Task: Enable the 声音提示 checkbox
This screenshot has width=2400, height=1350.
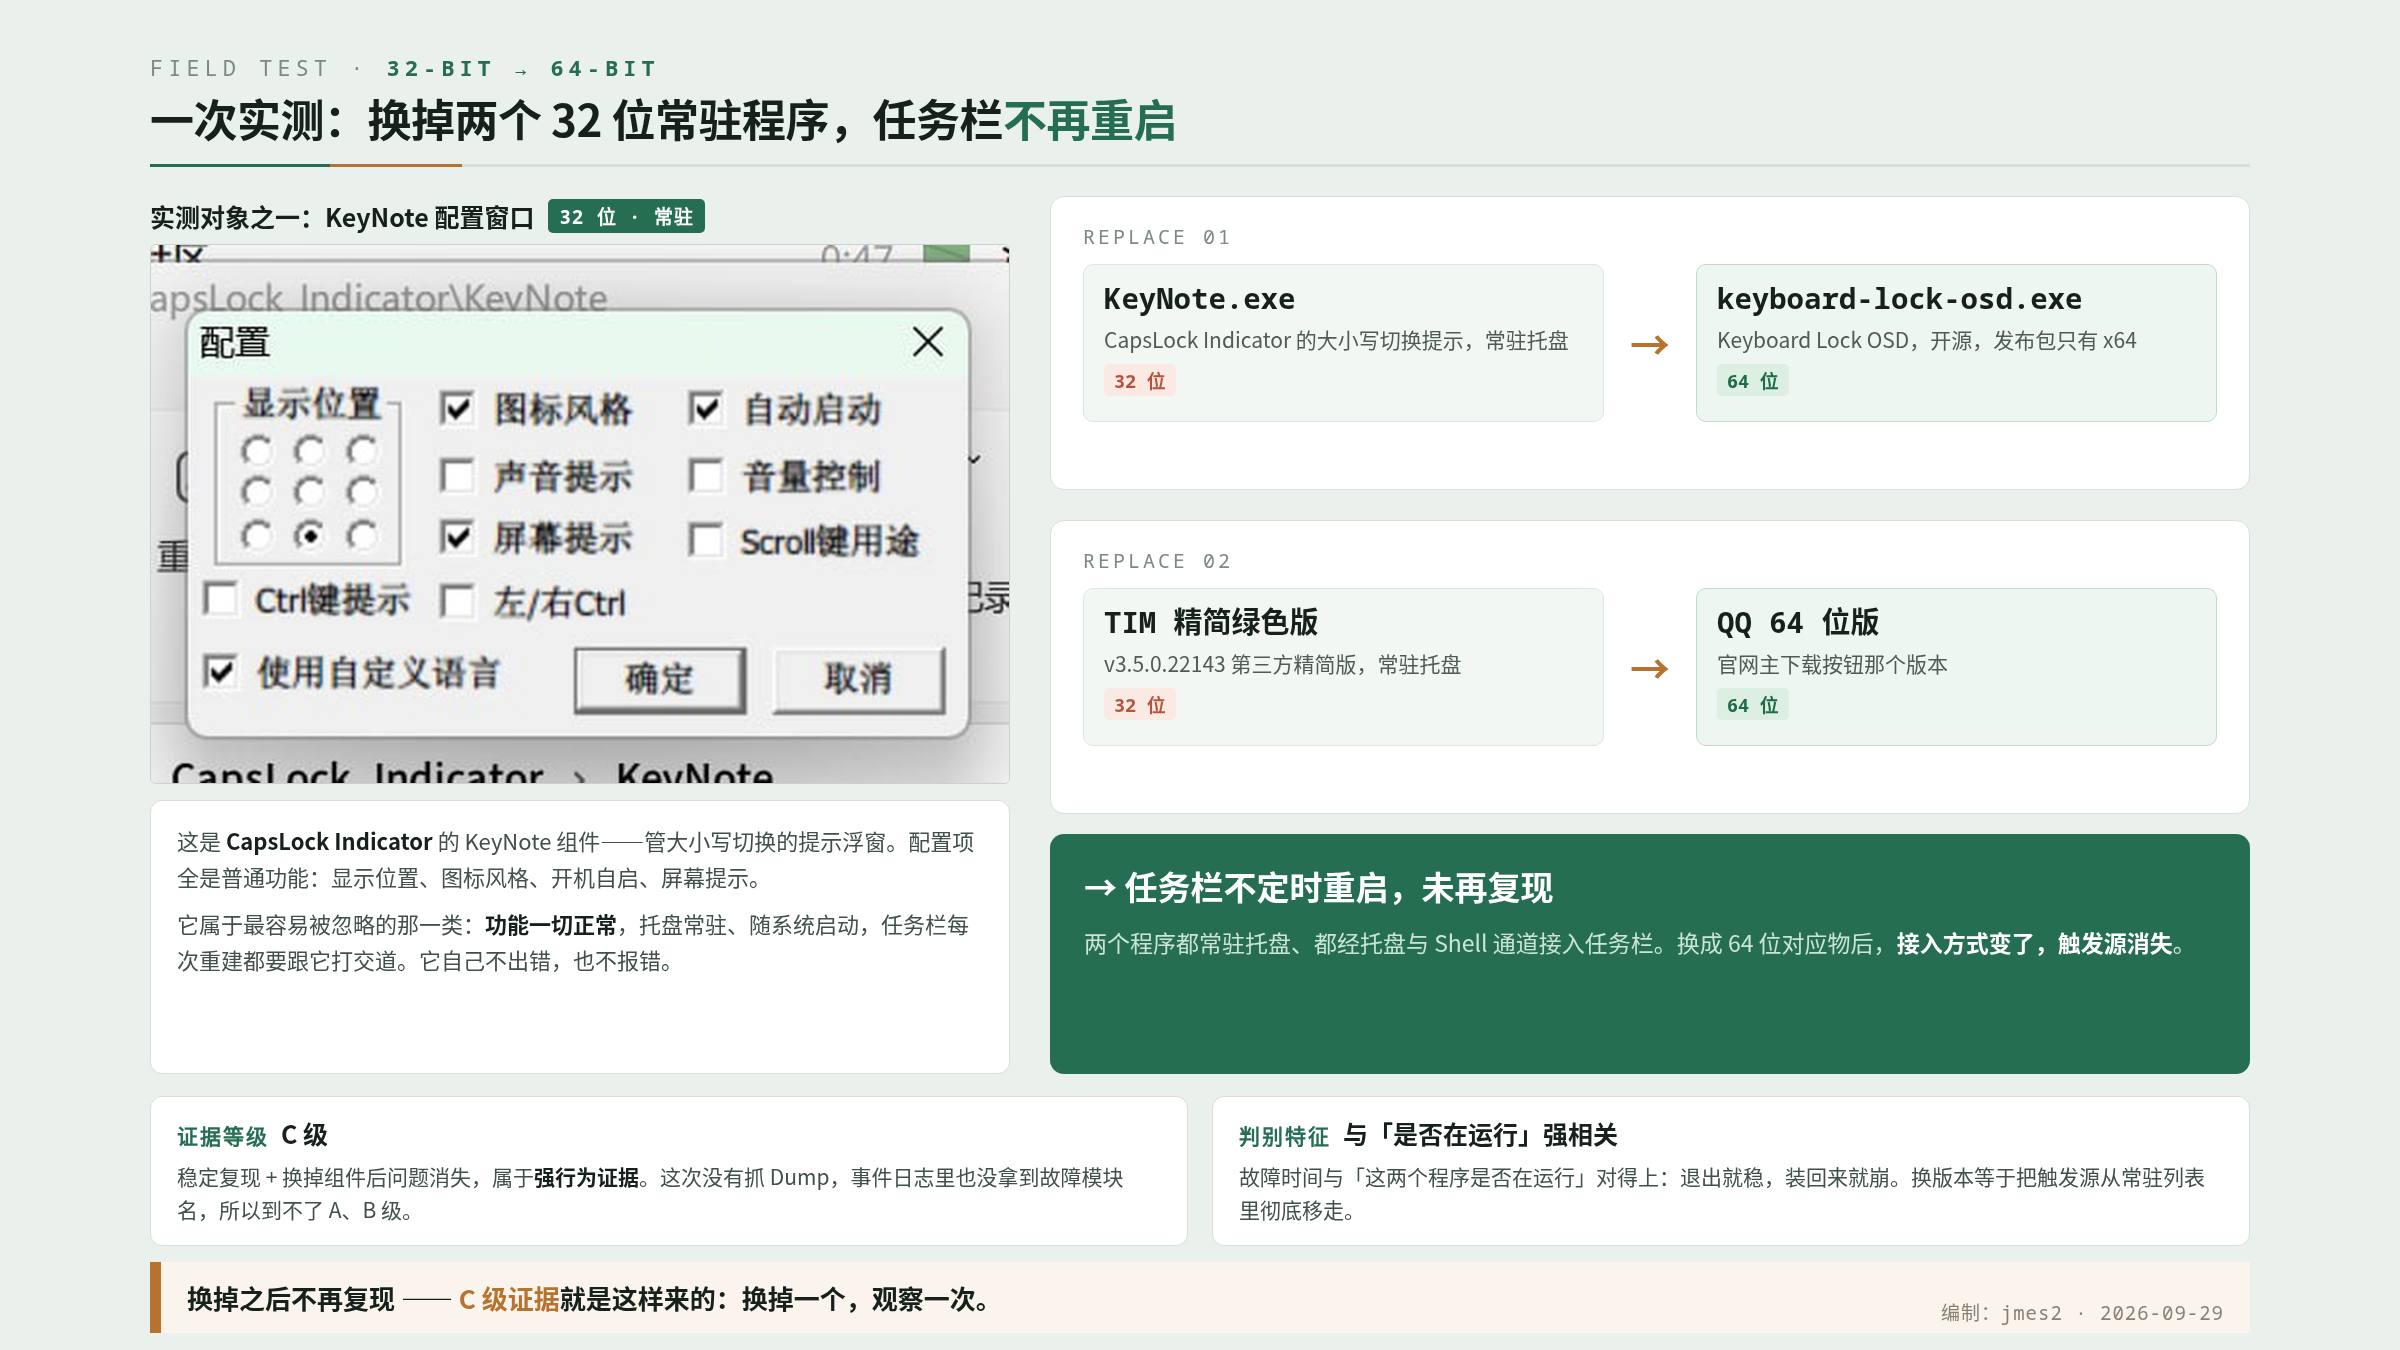Action: pyautogui.click(x=457, y=475)
